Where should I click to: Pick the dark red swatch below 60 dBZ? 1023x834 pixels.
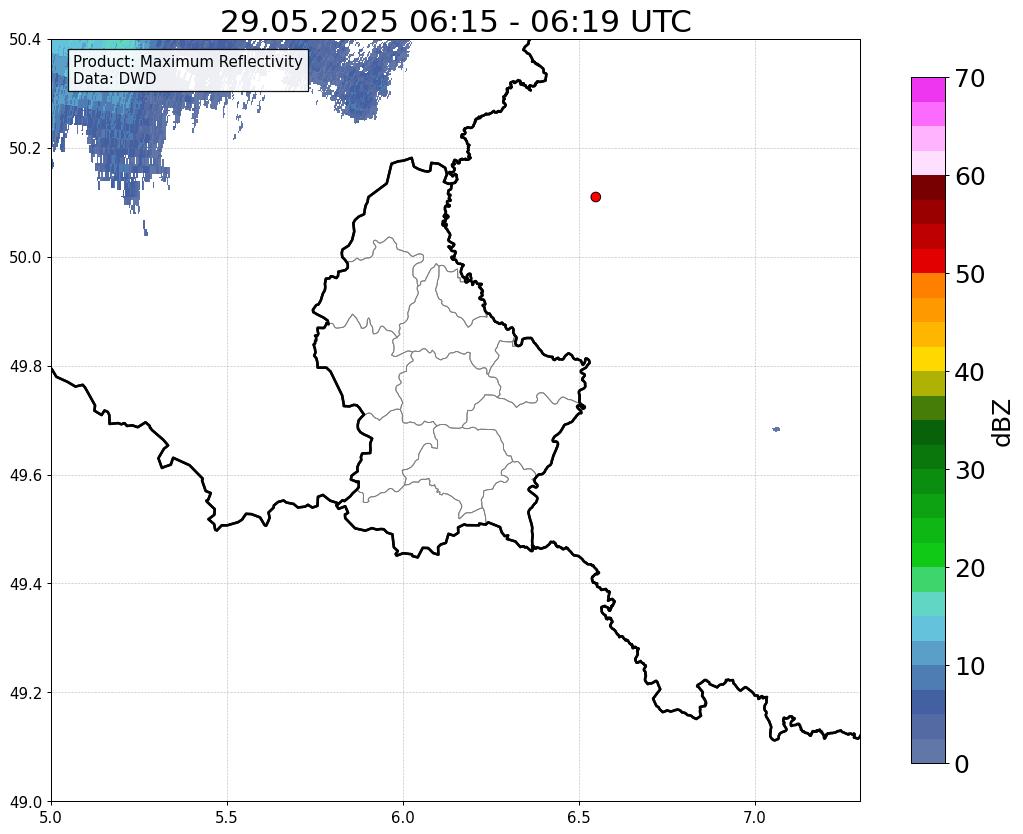click(928, 188)
